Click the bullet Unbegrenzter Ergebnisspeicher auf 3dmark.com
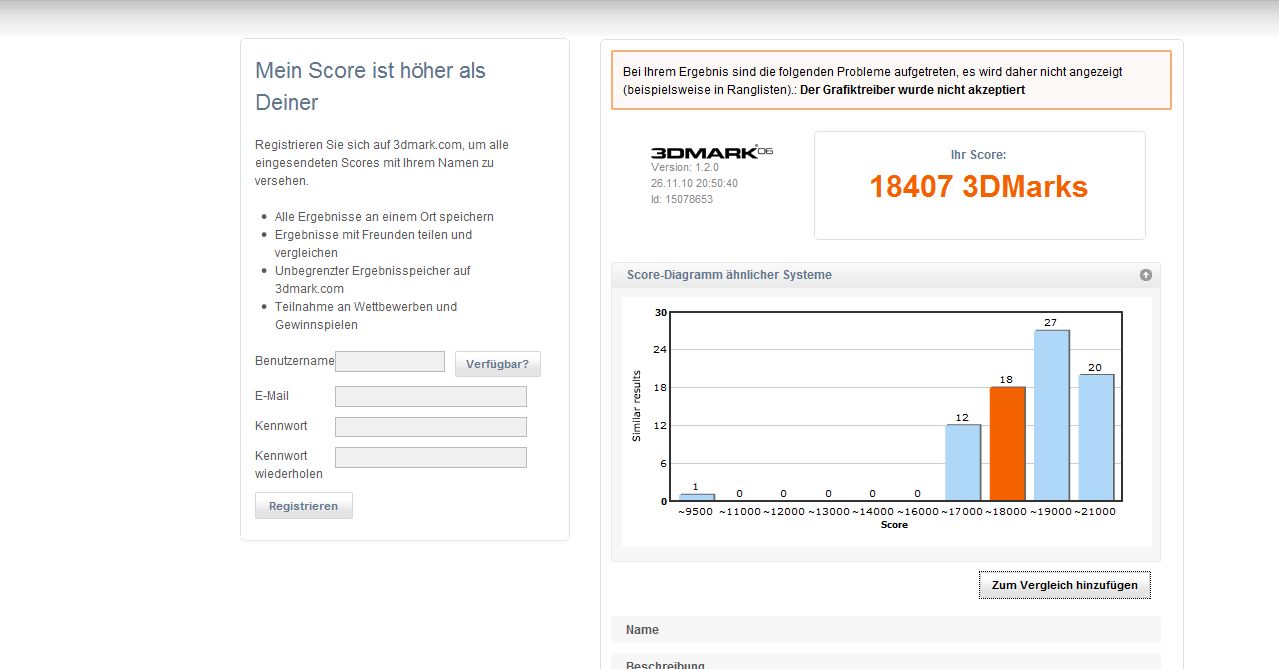This screenshot has width=1279, height=669. [x=372, y=280]
